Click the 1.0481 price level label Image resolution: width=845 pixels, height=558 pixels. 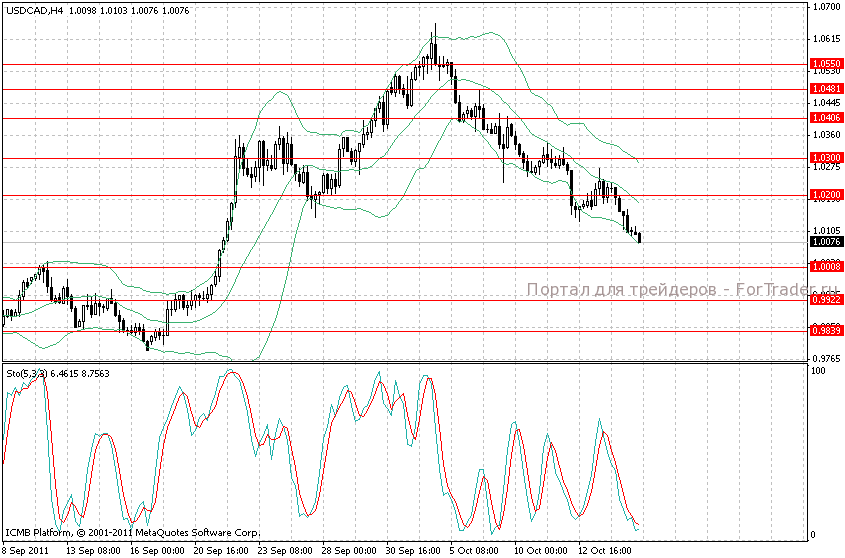click(x=826, y=89)
